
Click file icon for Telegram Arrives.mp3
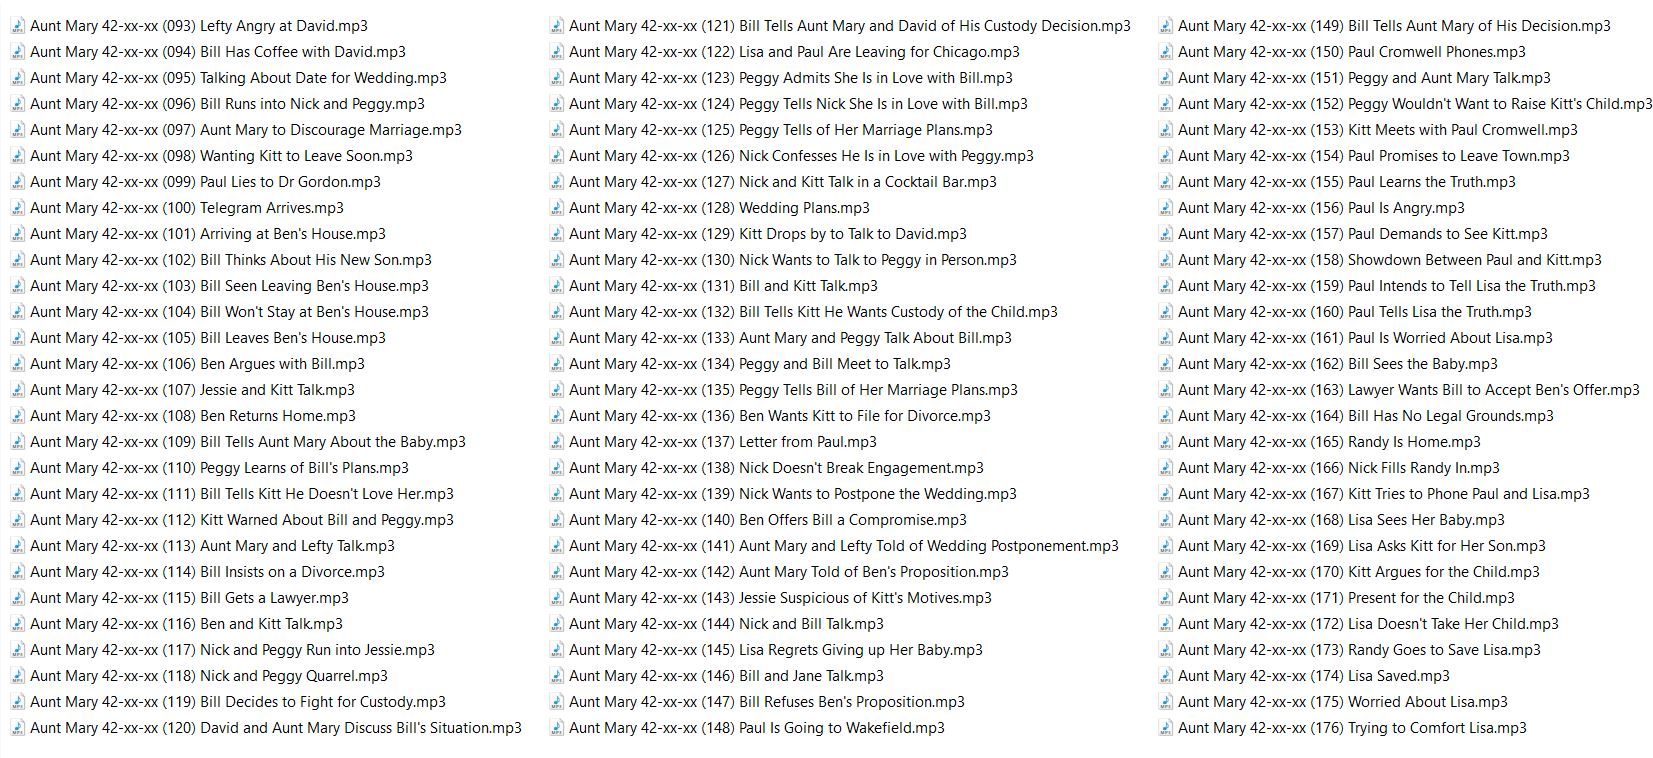[x=18, y=208]
